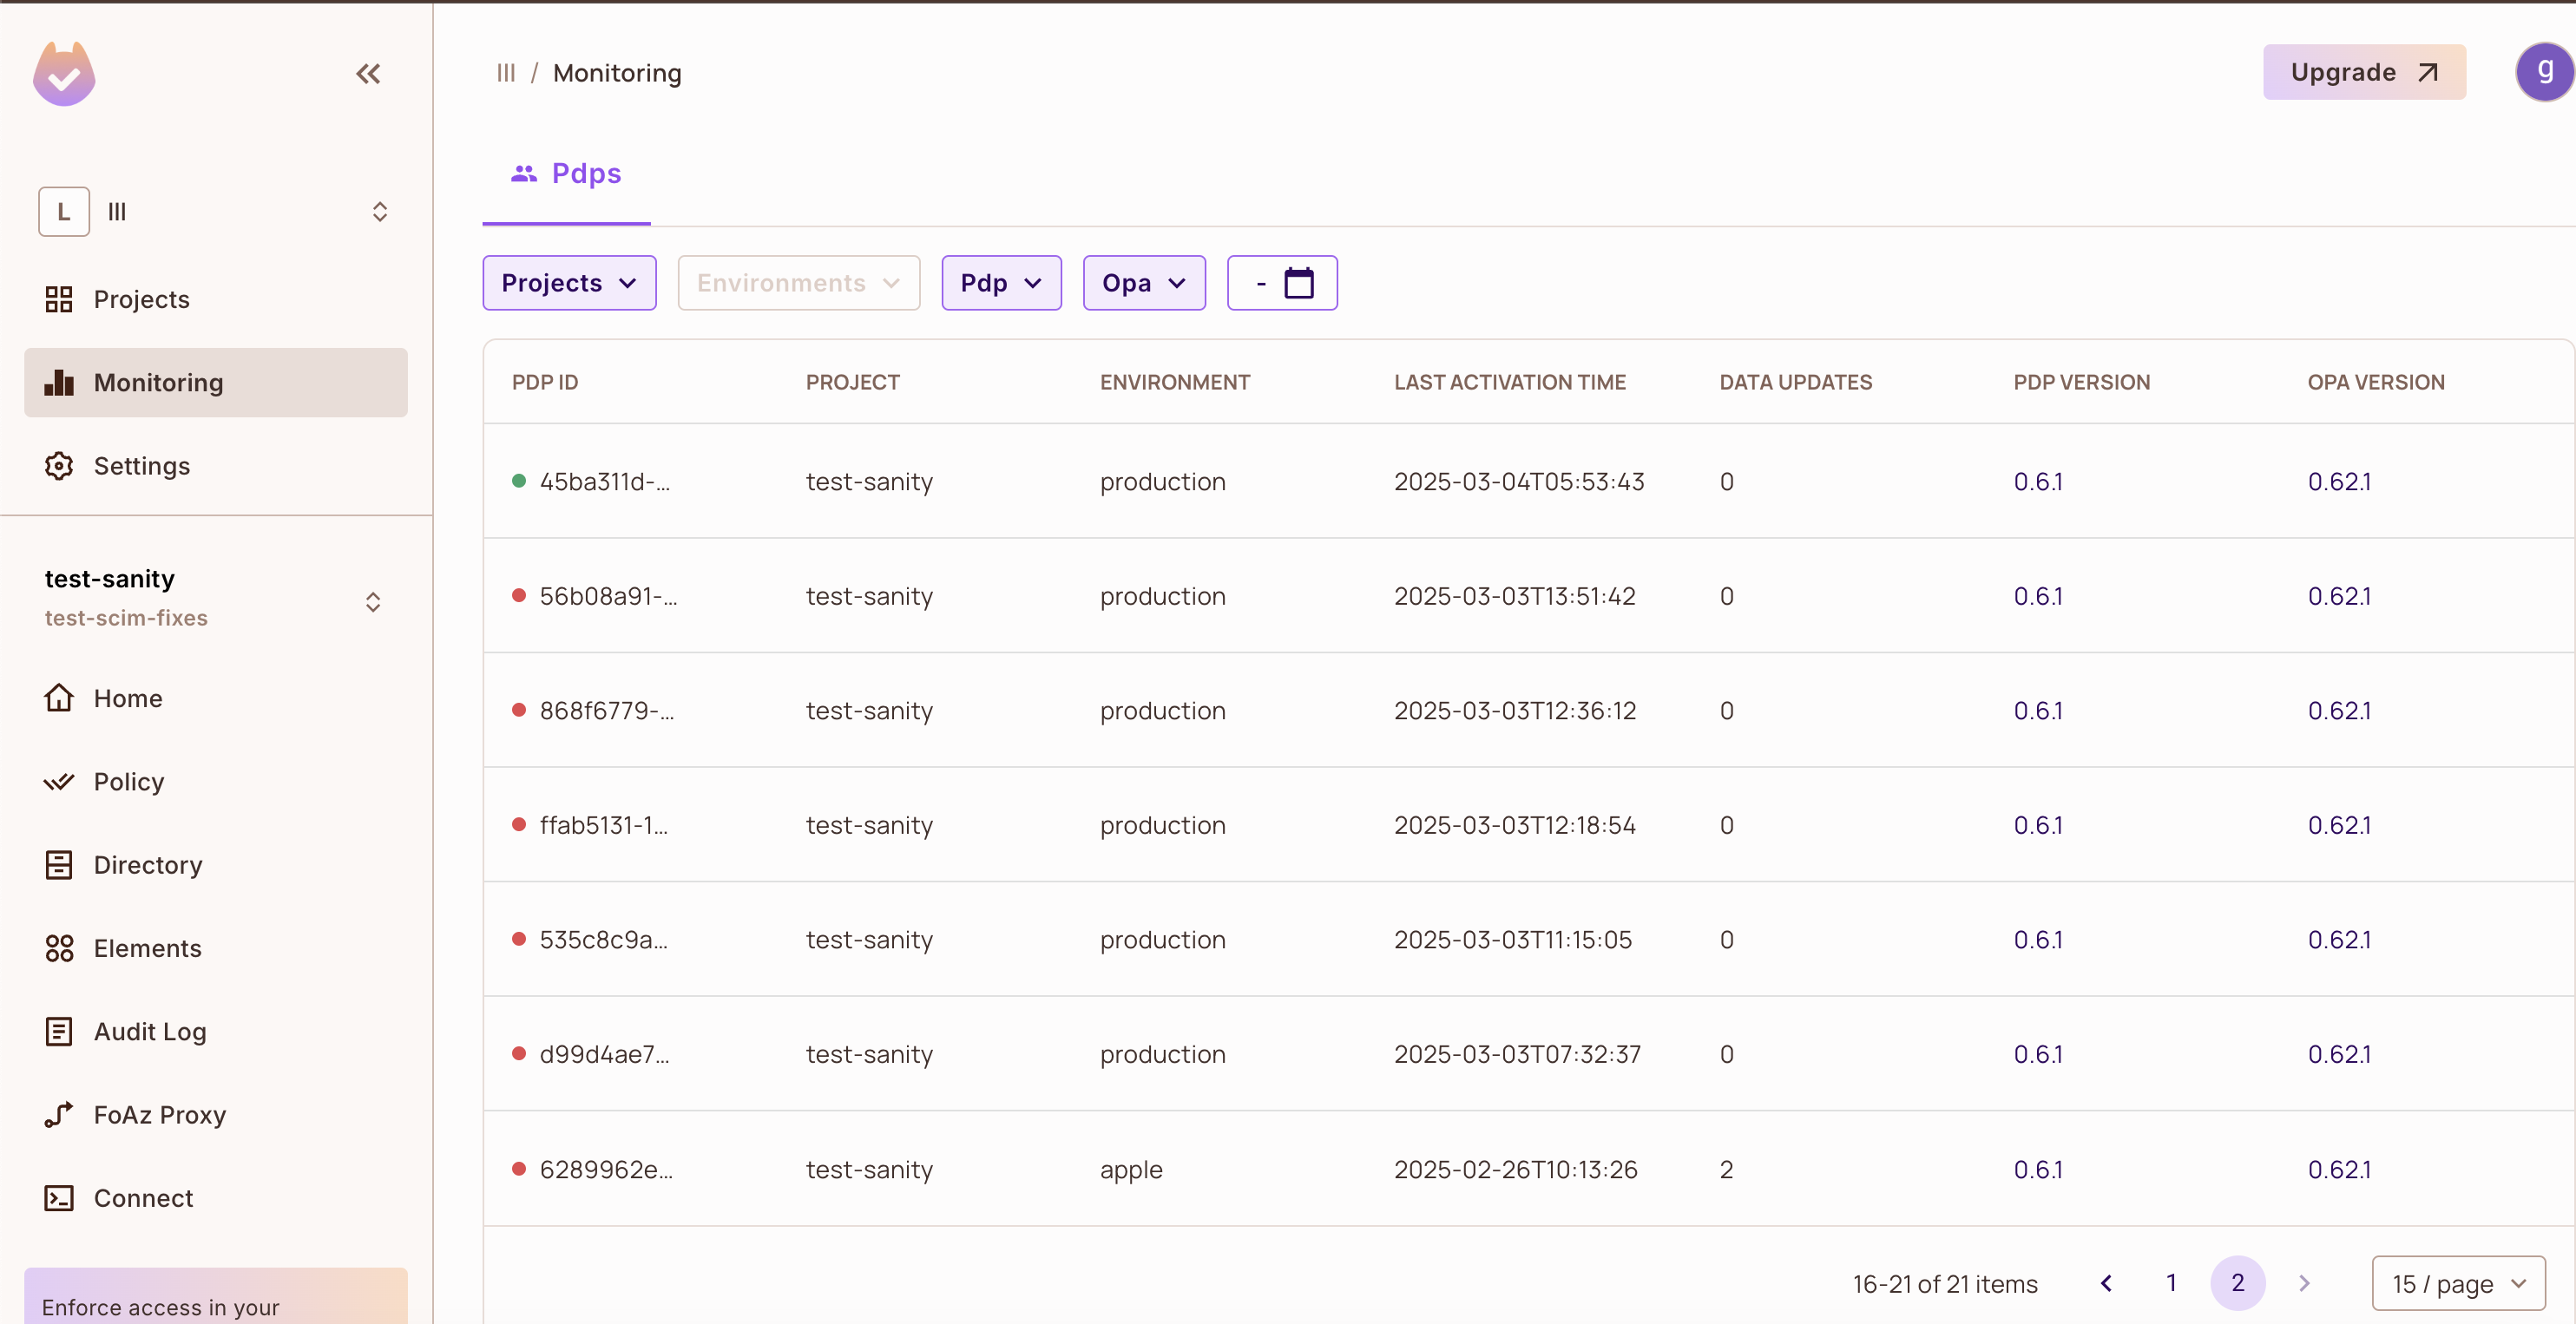Collapse the sidebar navigation panel

(367, 73)
